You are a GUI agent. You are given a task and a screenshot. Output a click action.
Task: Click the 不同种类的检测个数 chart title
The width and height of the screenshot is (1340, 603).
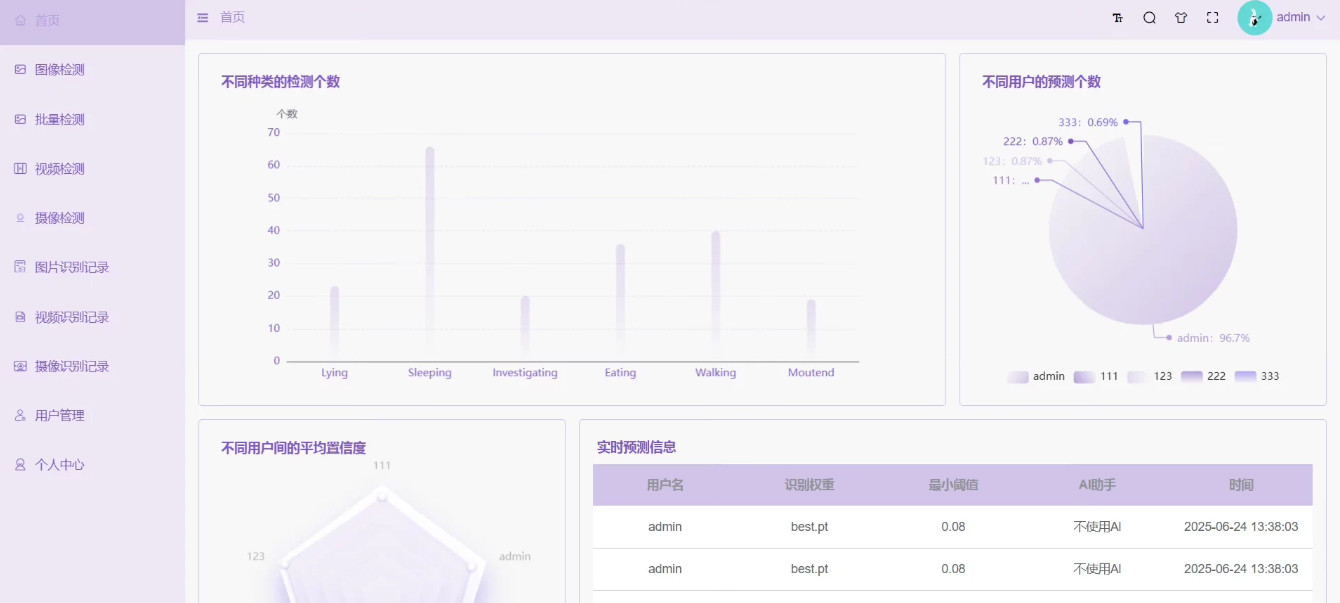280,82
